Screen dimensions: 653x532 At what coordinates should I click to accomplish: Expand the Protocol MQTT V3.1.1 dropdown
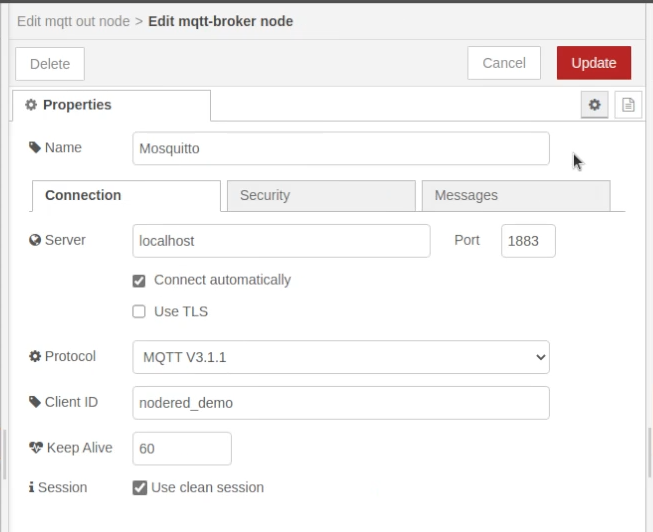point(340,357)
